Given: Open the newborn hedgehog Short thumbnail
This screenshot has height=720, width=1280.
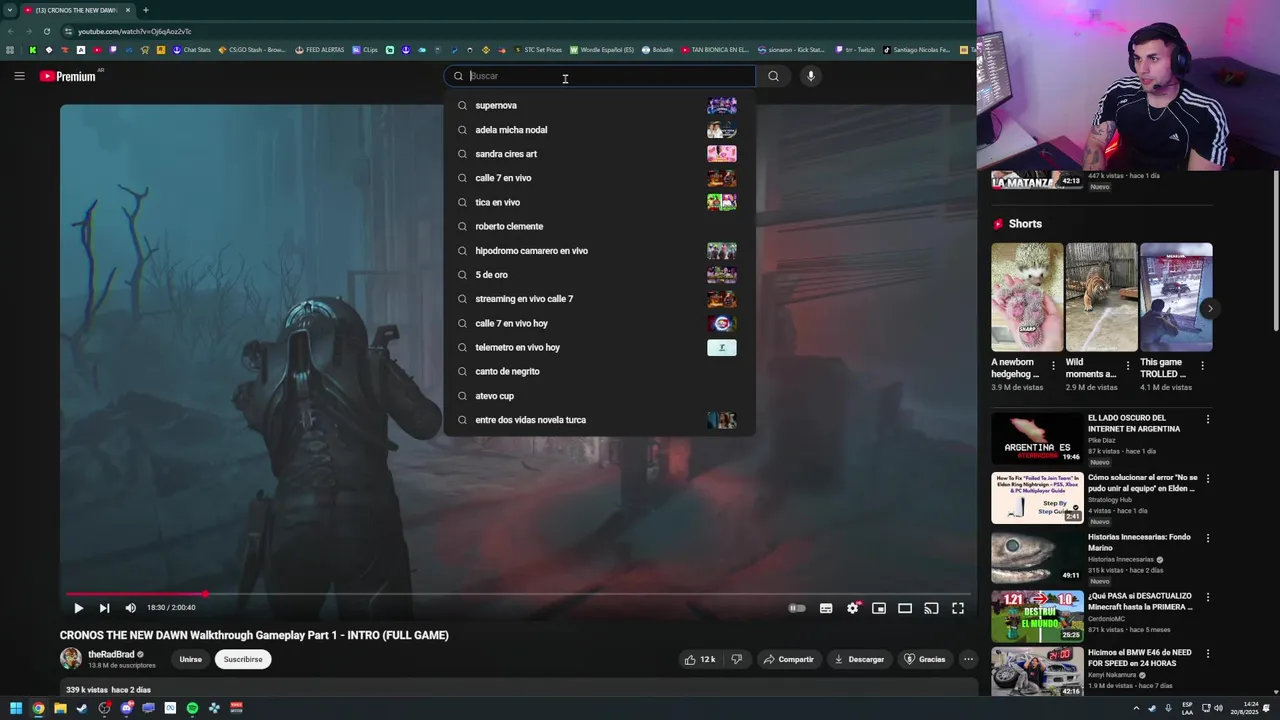Looking at the screenshot, I should coord(1027,297).
